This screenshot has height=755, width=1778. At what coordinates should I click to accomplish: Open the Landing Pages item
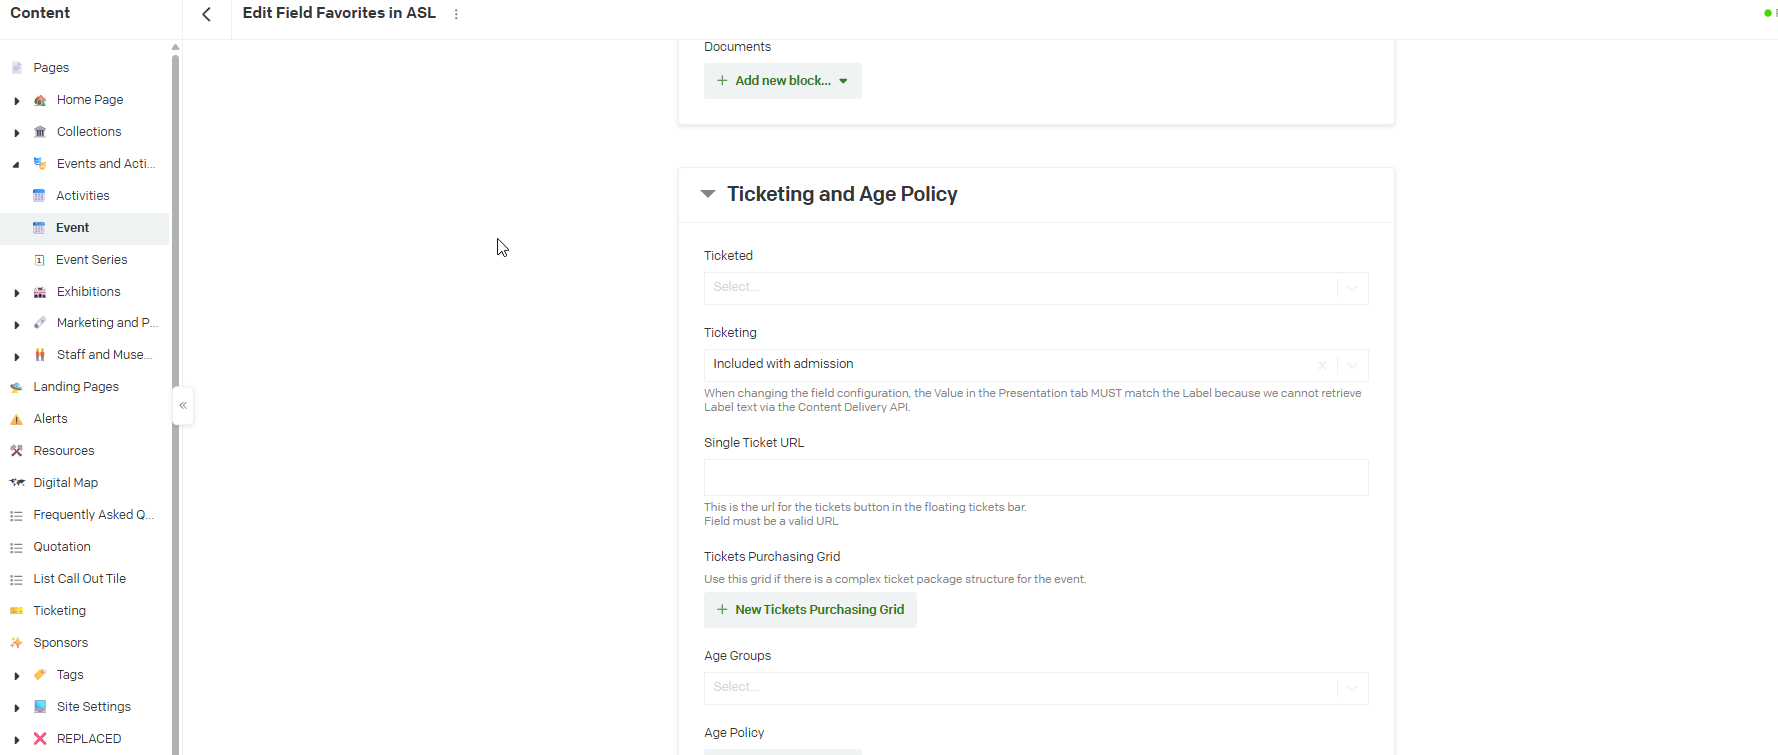(x=75, y=387)
